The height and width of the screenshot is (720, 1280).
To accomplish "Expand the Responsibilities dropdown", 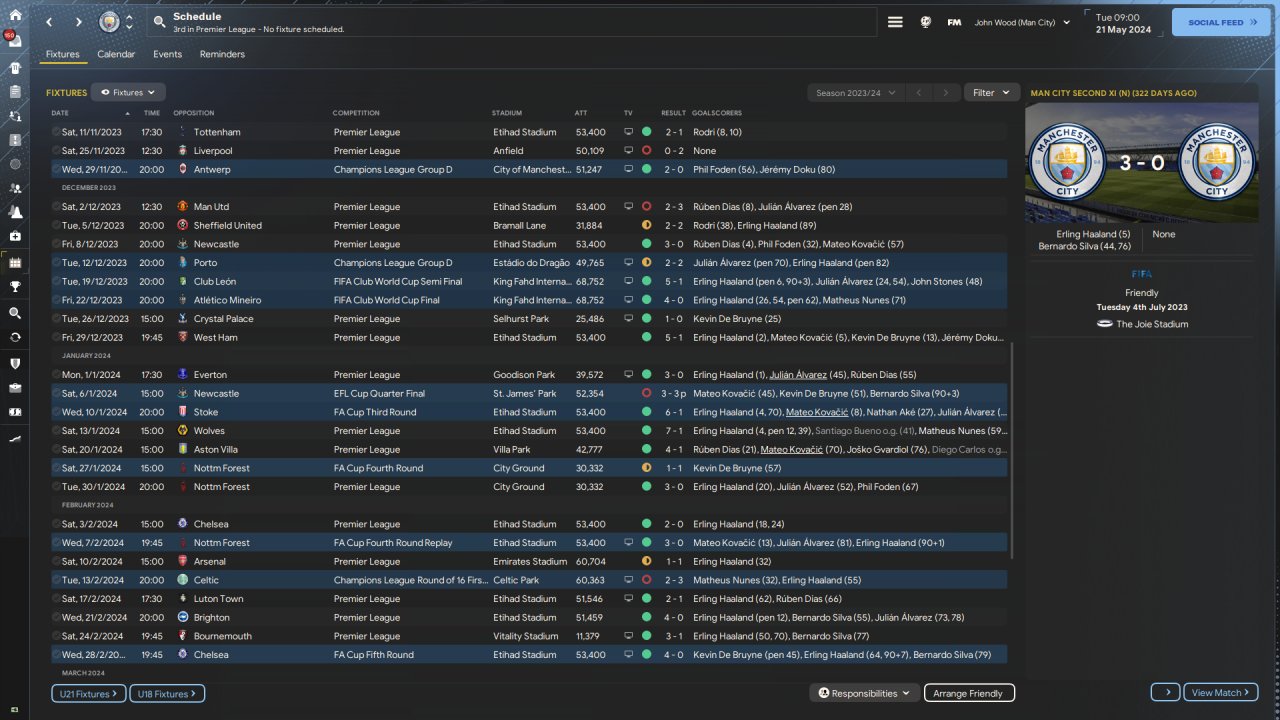I will click(865, 693).
